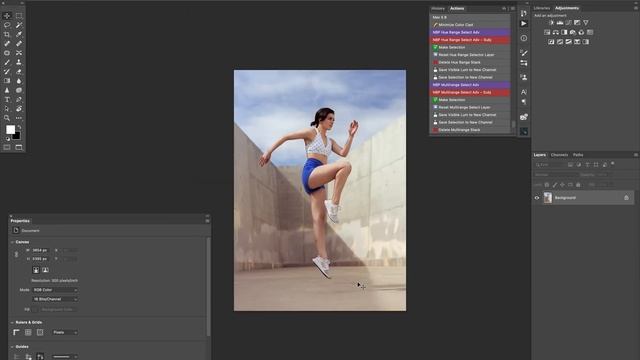The image size is (640, 360).
Task: Add a Black & White adjustment
Action: [x=564, y=32]
